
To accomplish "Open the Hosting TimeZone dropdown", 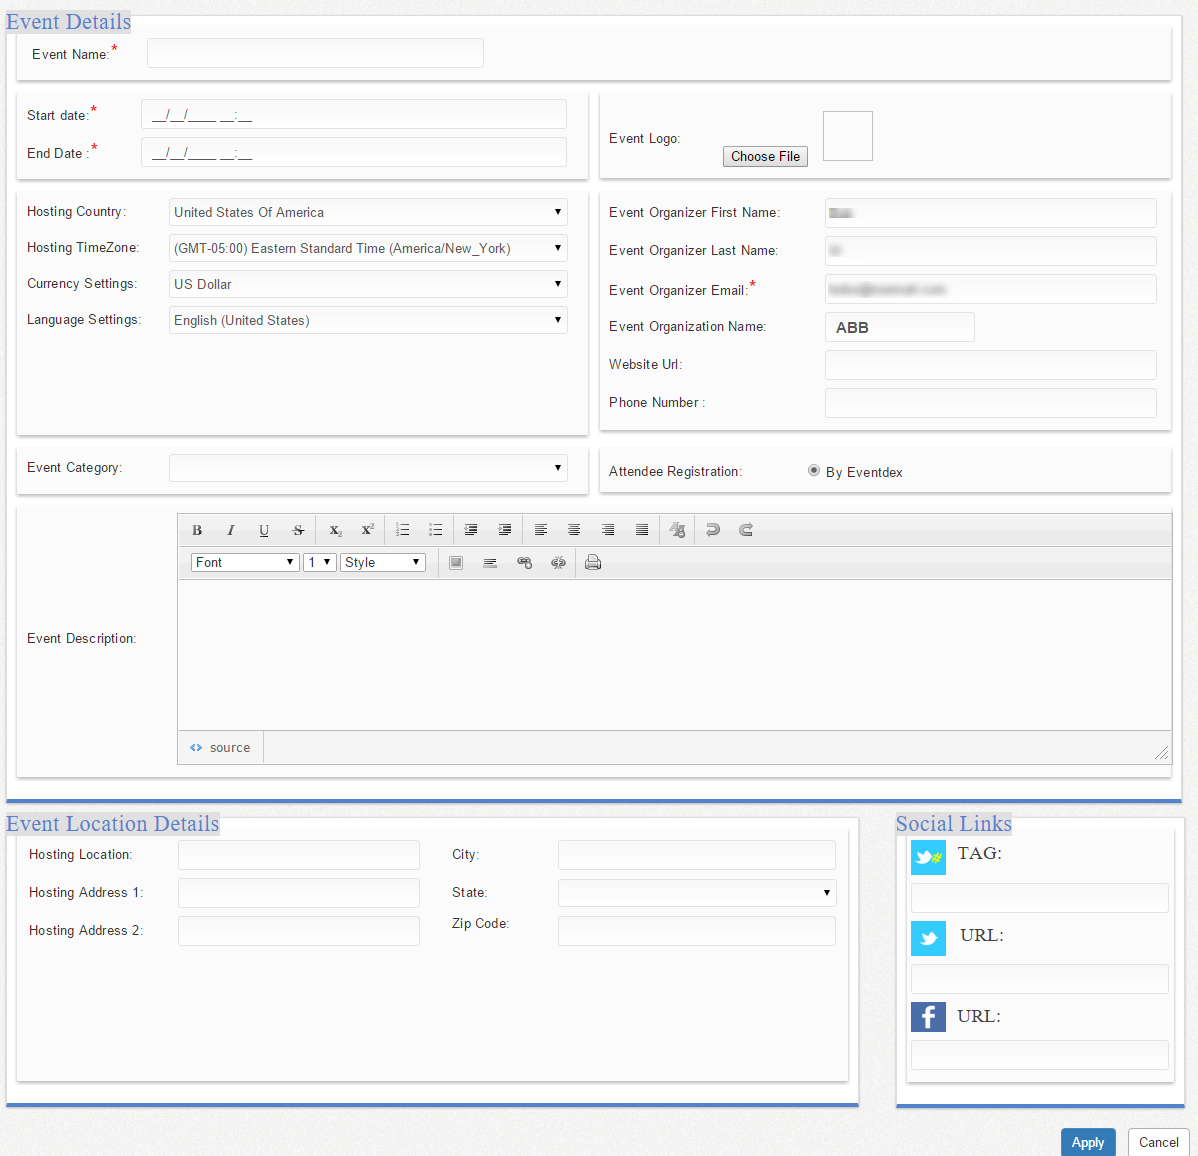I will 367,248.
